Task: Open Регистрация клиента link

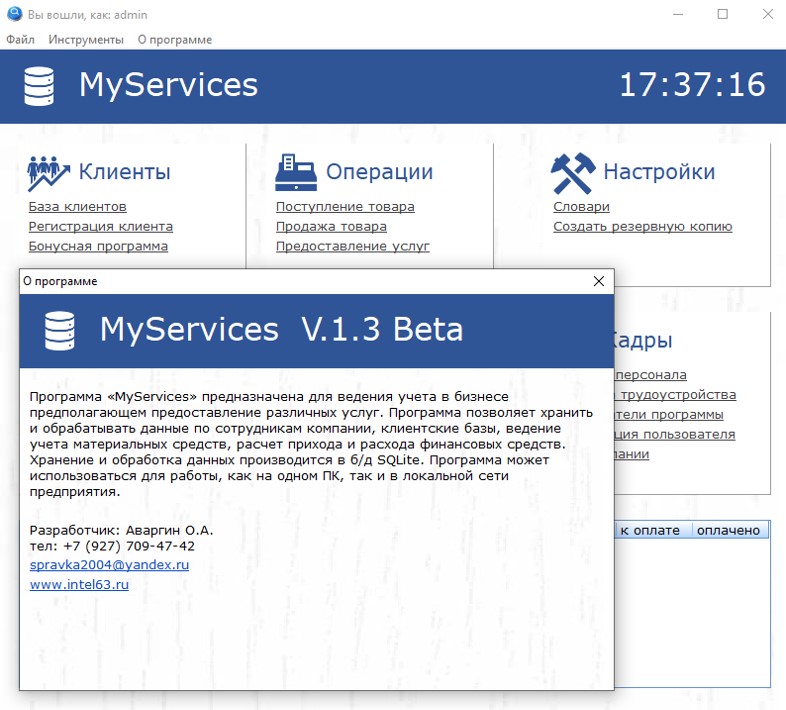Action: pos(100,227)
